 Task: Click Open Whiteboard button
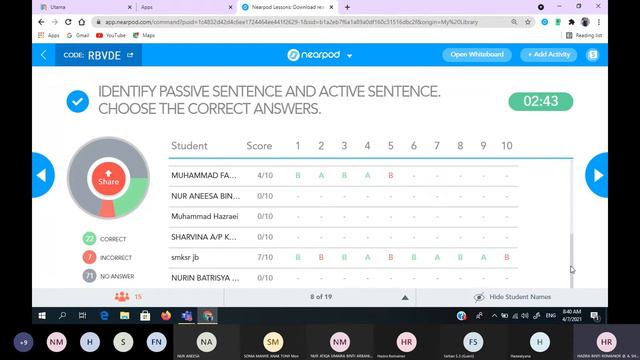click(477, 55)
